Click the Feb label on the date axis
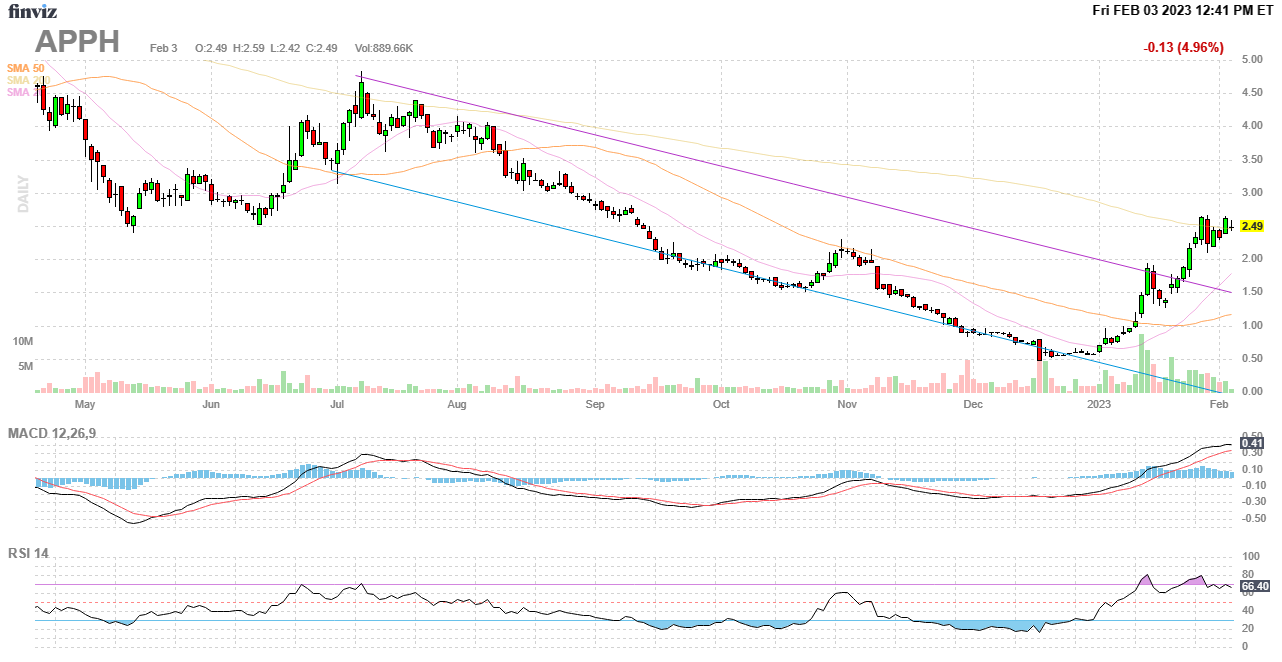This screenshot has width=1282, height=662. pos(1218,405)
